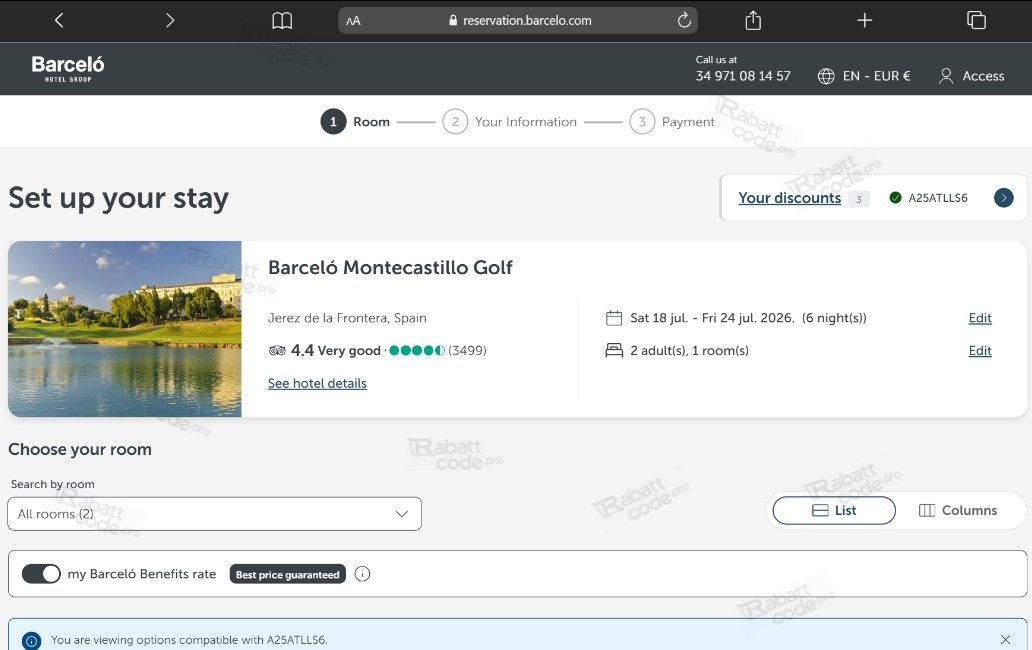Click the Access user account icon
The height and width of the screenshot is (650, 1032).
click(946, 76)
